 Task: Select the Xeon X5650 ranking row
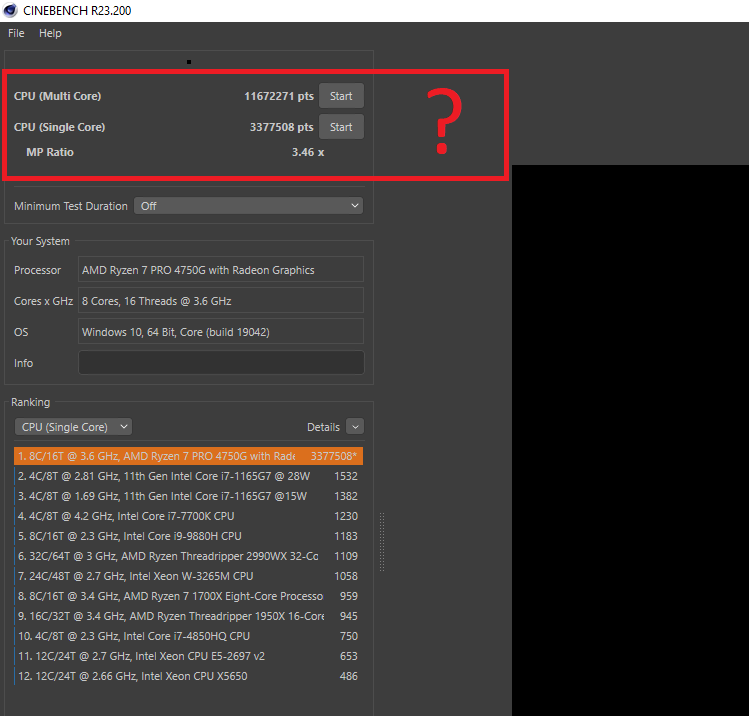188,676
